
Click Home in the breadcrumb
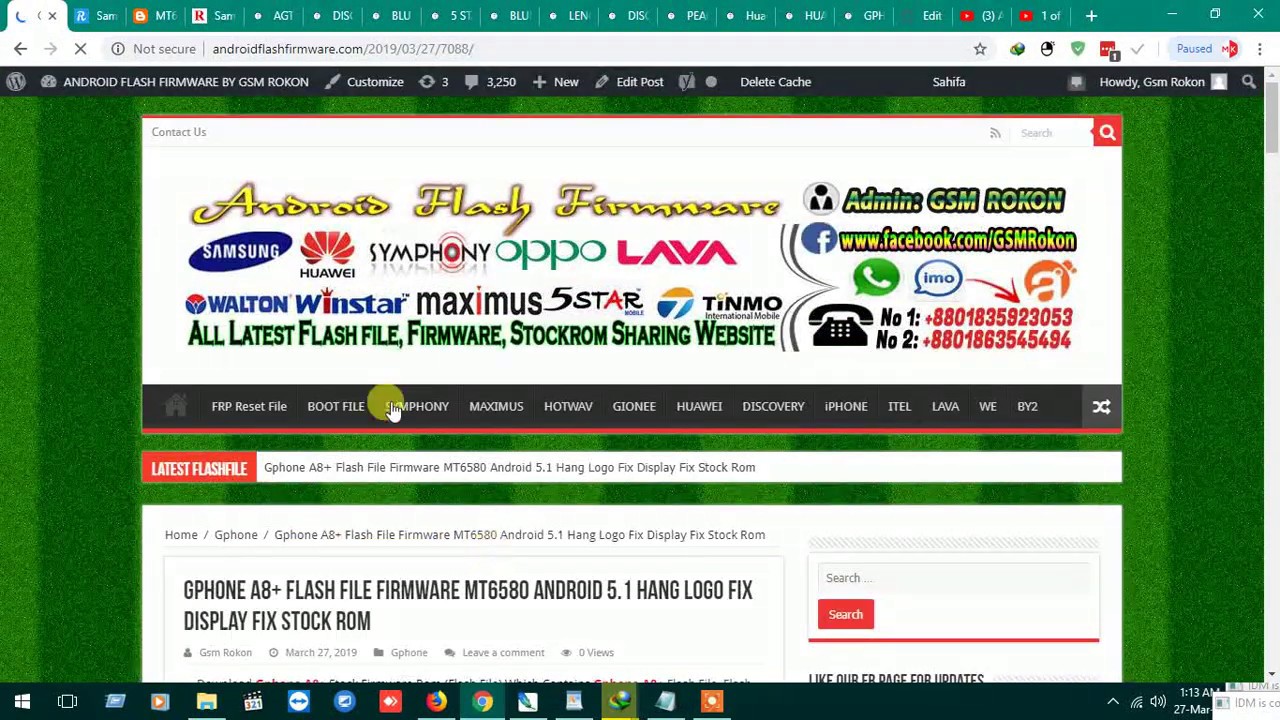pos(181,535)
